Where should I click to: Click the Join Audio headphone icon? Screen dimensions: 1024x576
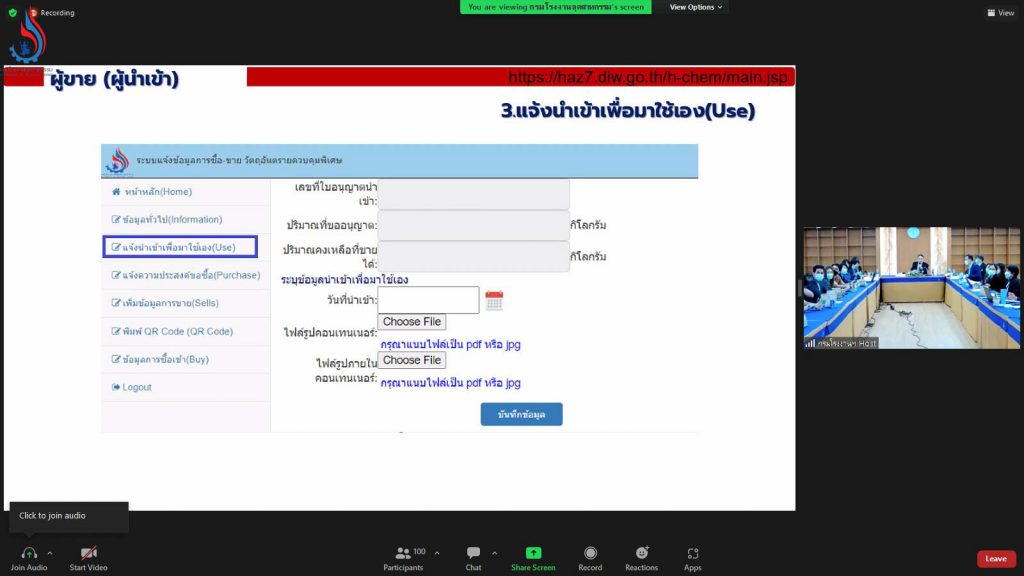(x=29, y=553)
